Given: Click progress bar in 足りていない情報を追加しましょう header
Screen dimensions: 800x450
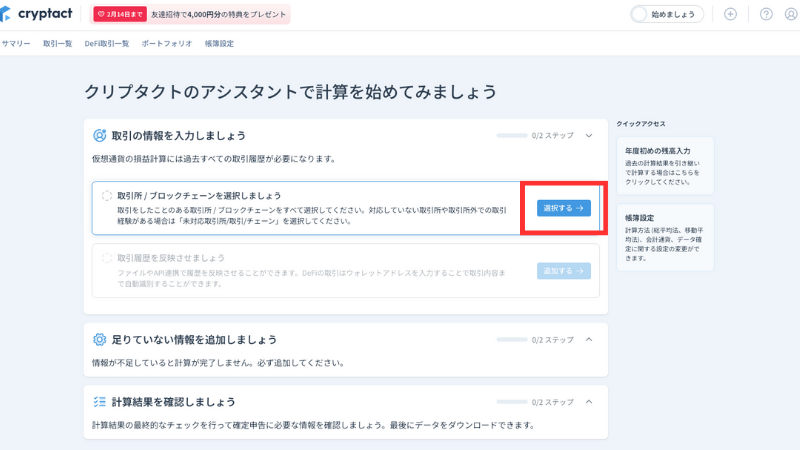Looking at the screenshot, I should [512, 339].
